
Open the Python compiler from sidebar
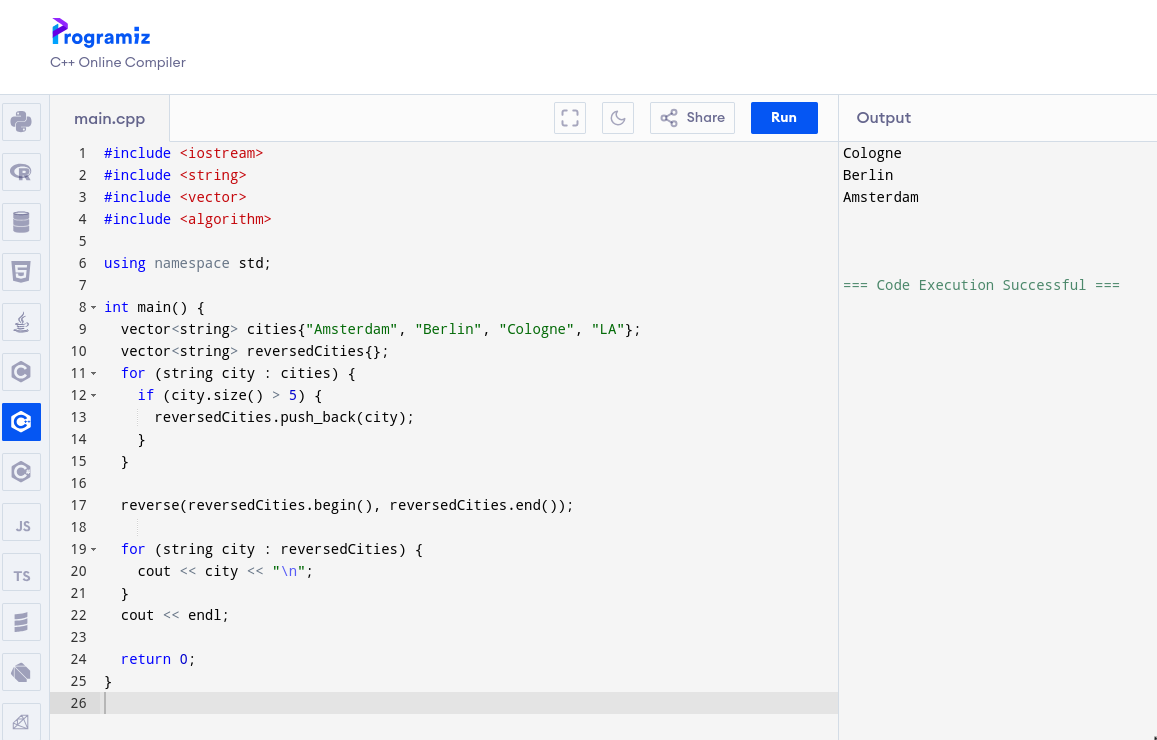pos(21,122)
